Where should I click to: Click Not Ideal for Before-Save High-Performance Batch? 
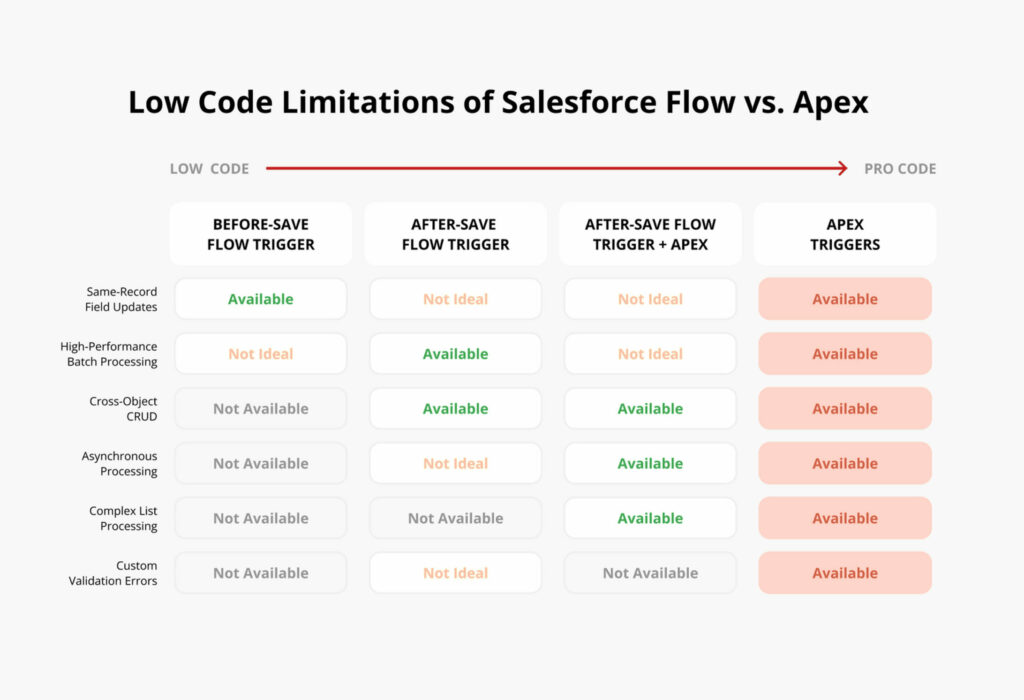click(x=261, y=354)
